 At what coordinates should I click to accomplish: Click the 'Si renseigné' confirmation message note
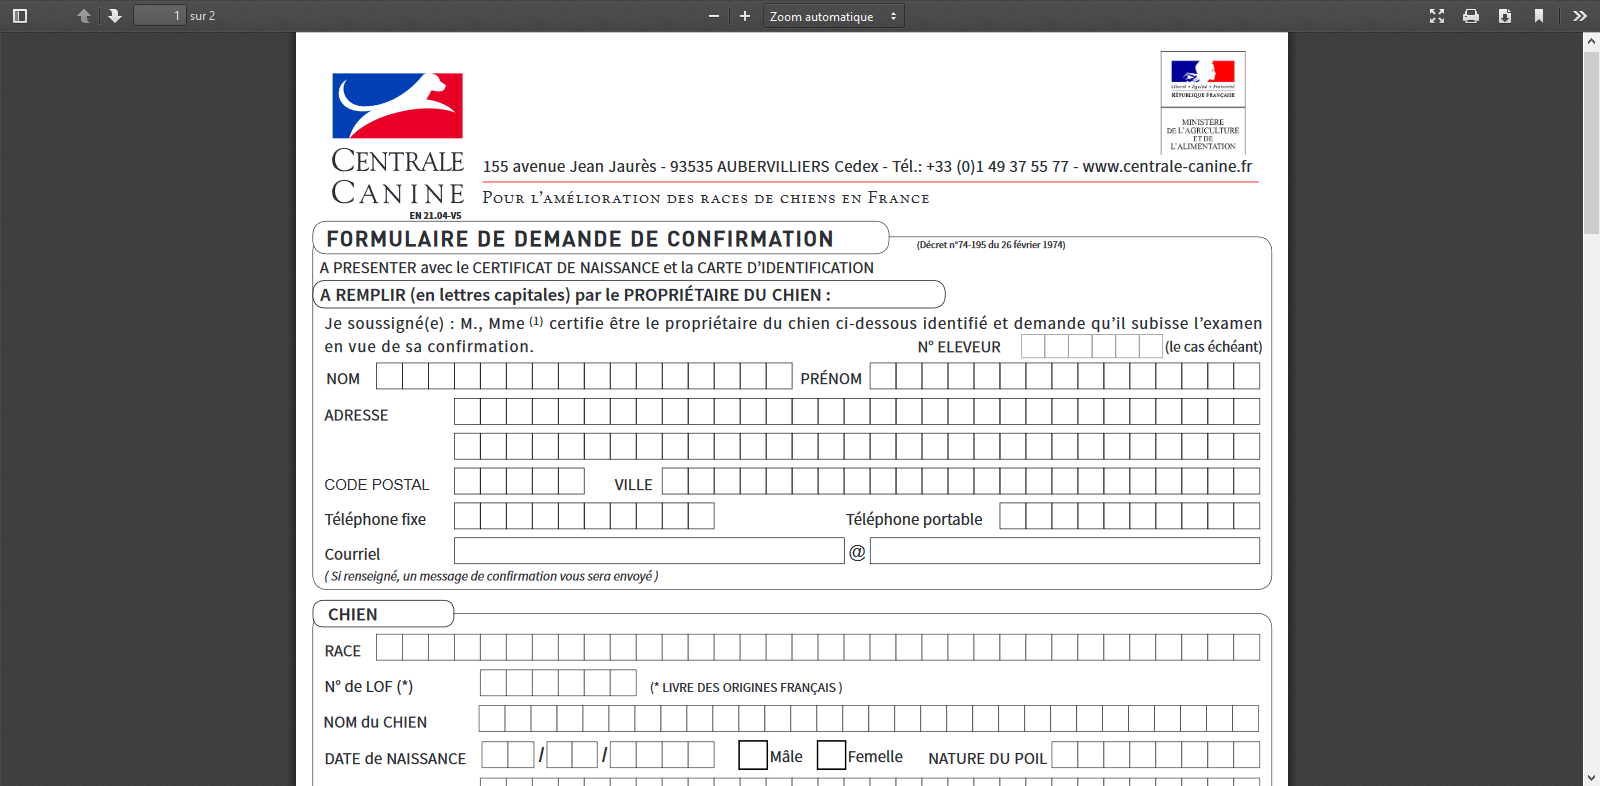(x=491, y=576)
